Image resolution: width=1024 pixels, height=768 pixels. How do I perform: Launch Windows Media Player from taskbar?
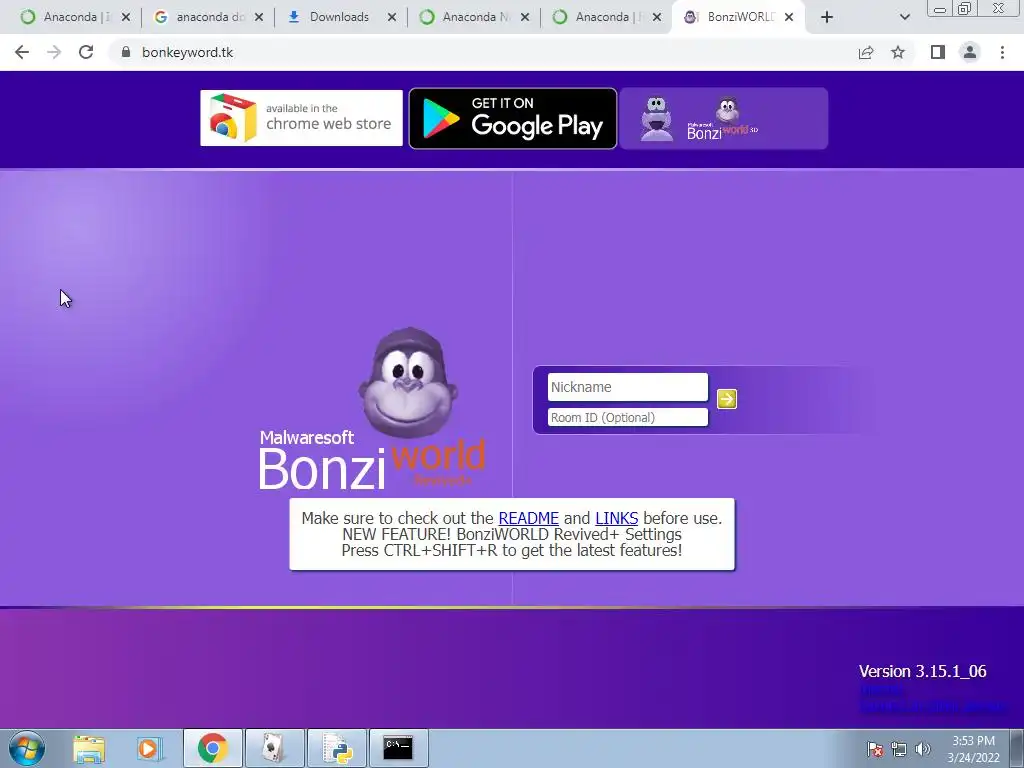[x=150, y=749]
